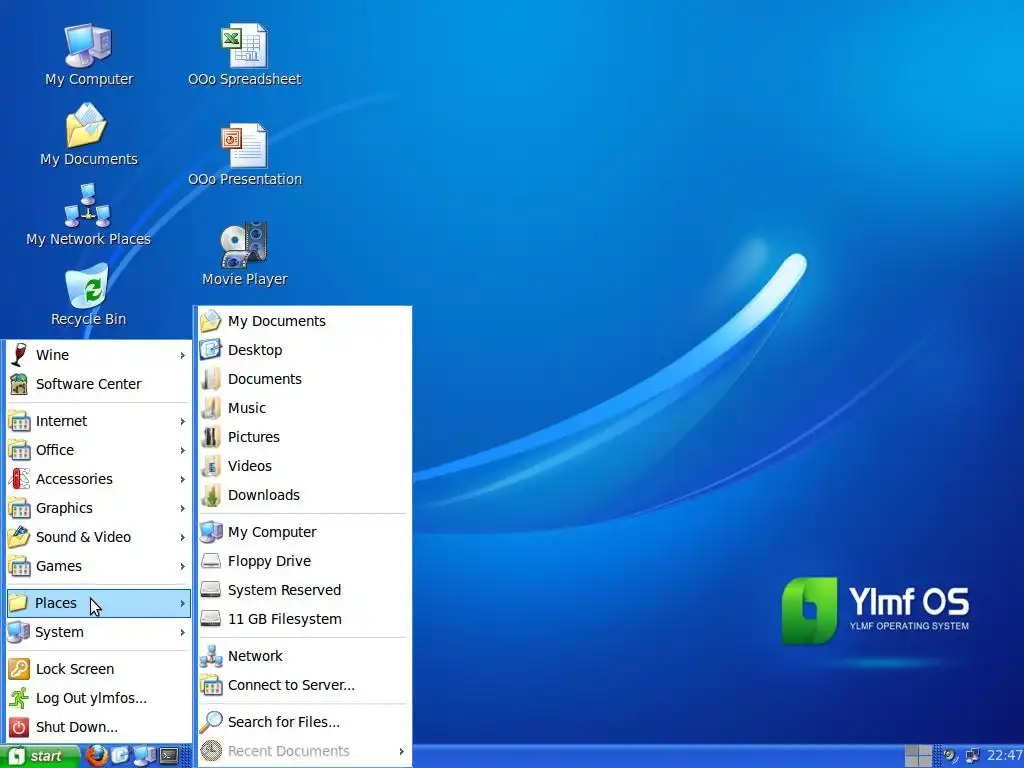Select System menu entry
1024x768 pixels.
(x=99, y=632)
